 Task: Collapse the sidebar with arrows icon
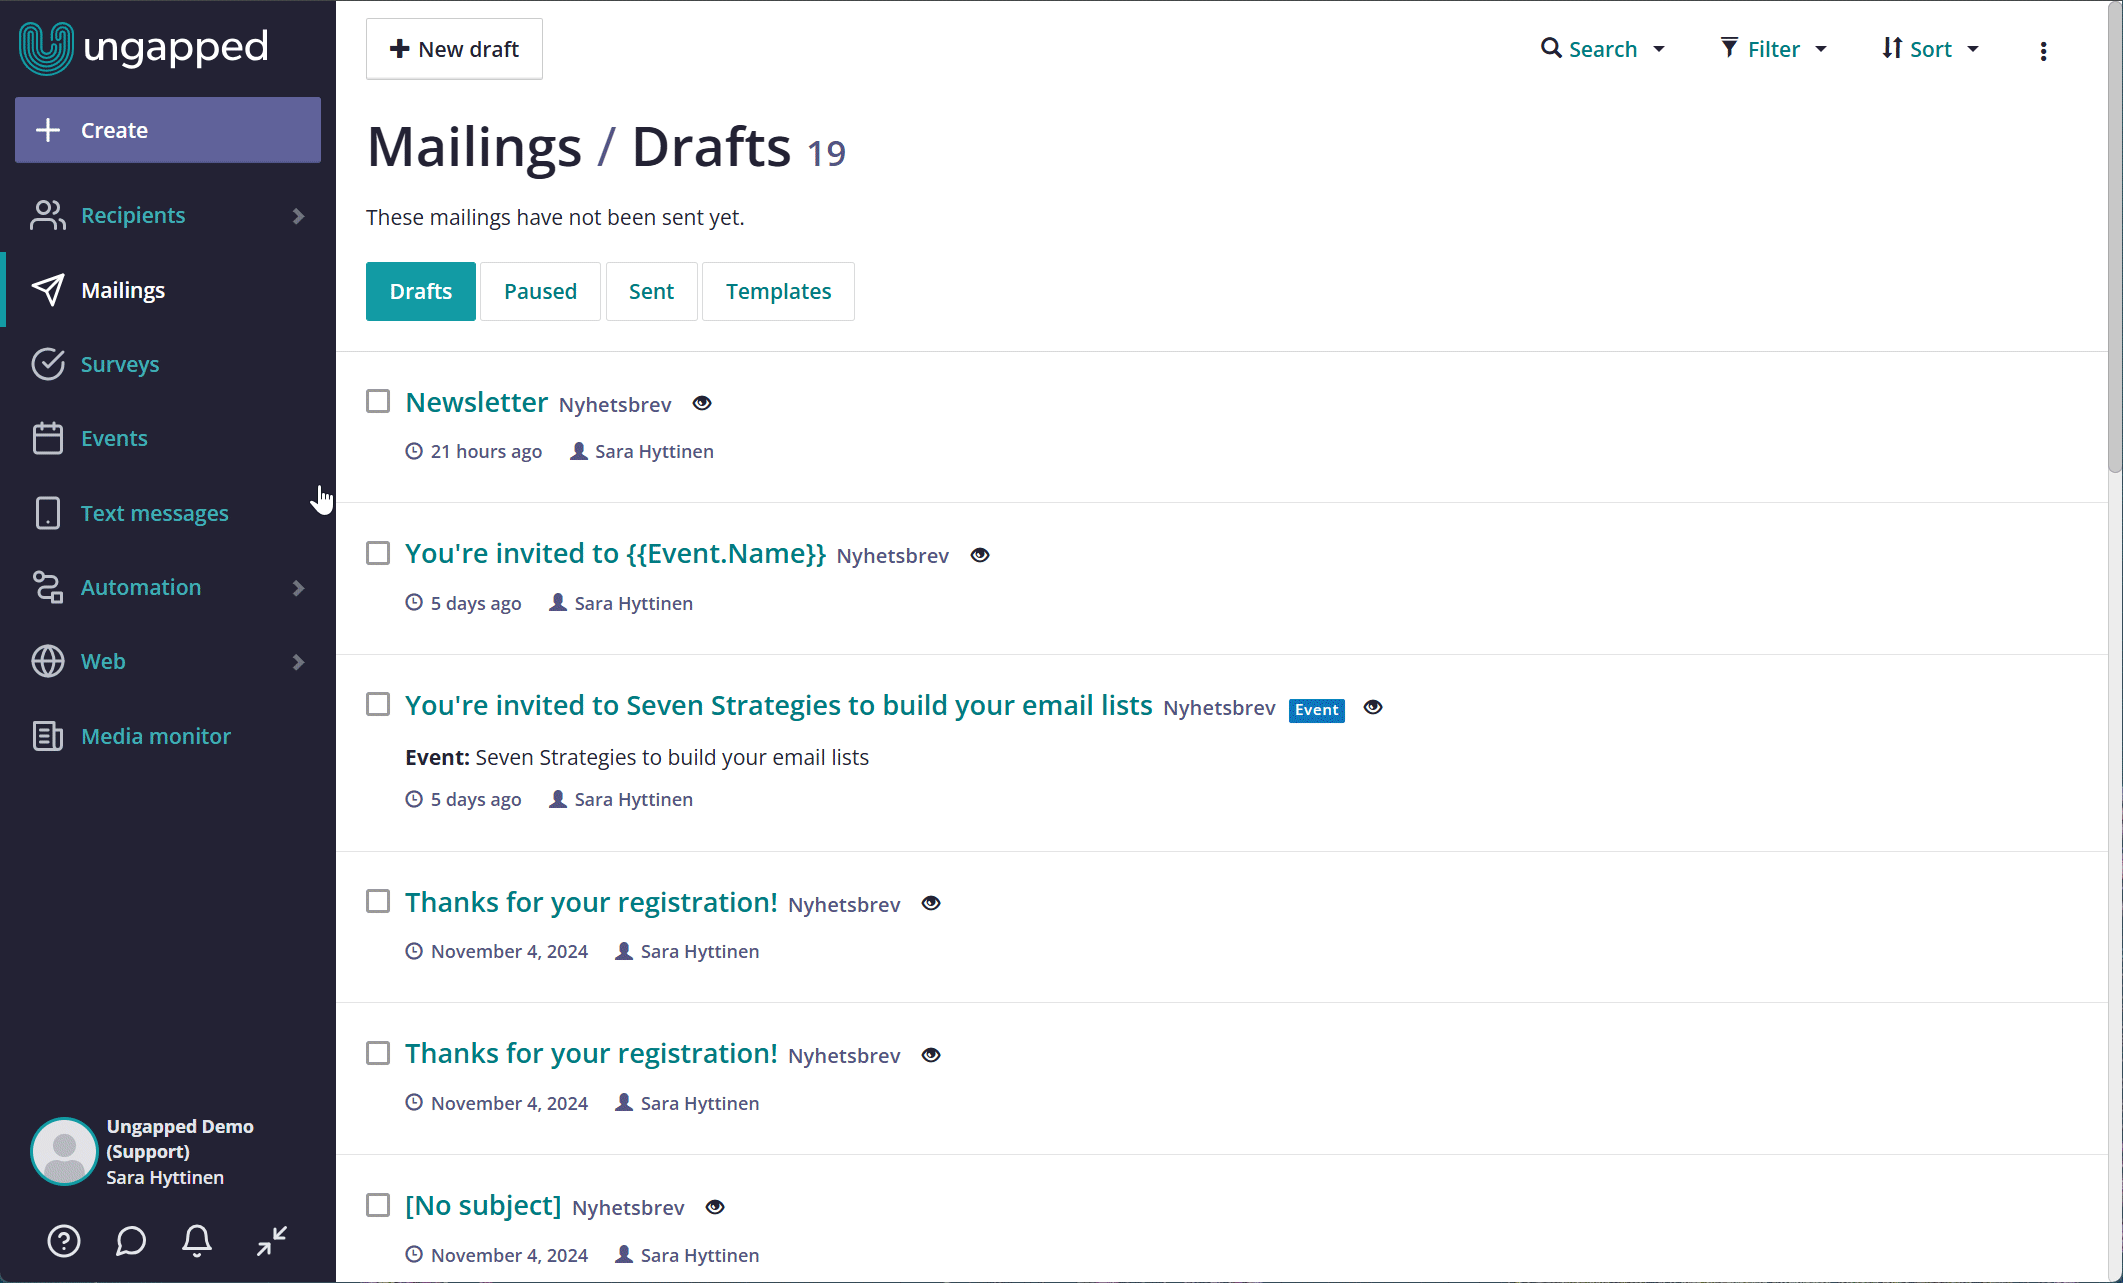pyautogui.click(x=272, y=1241)
